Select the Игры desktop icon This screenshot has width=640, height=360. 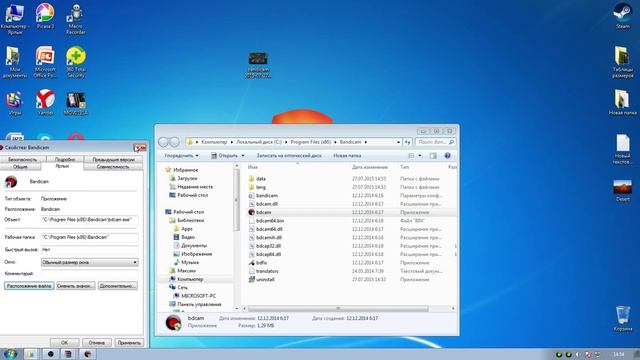point(15,101)
